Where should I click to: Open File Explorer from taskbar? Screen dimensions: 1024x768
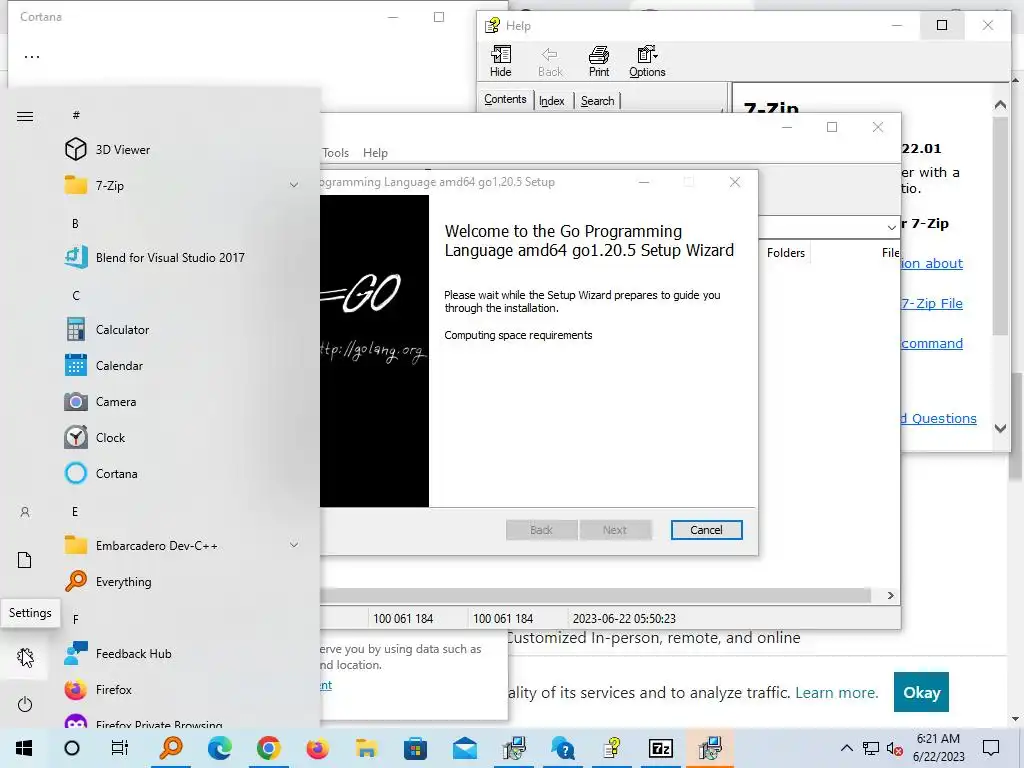[x=366, y=748]
